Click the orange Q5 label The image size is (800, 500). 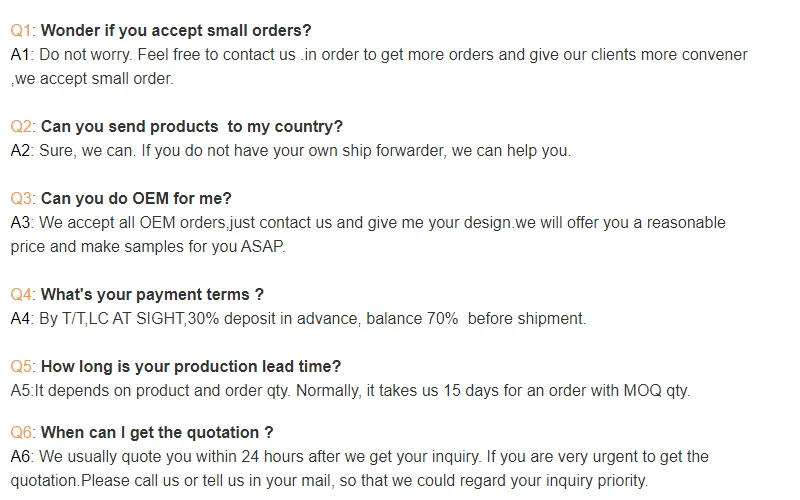[22, 367]
